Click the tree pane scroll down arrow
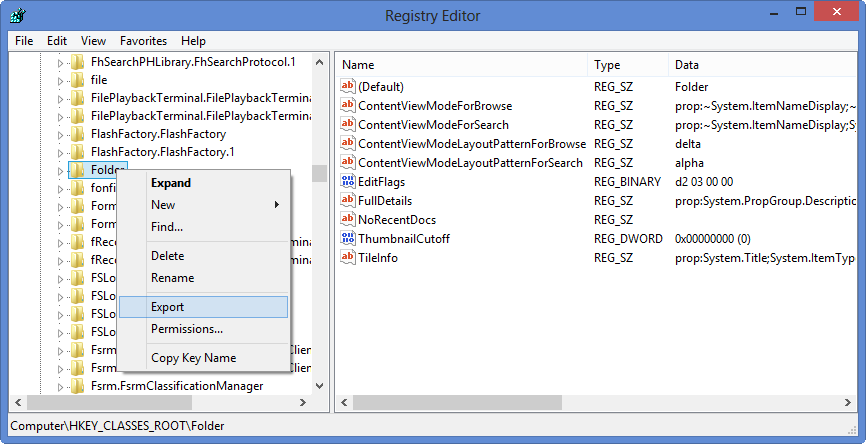The image size is (866, 444). tap(319, 385)
